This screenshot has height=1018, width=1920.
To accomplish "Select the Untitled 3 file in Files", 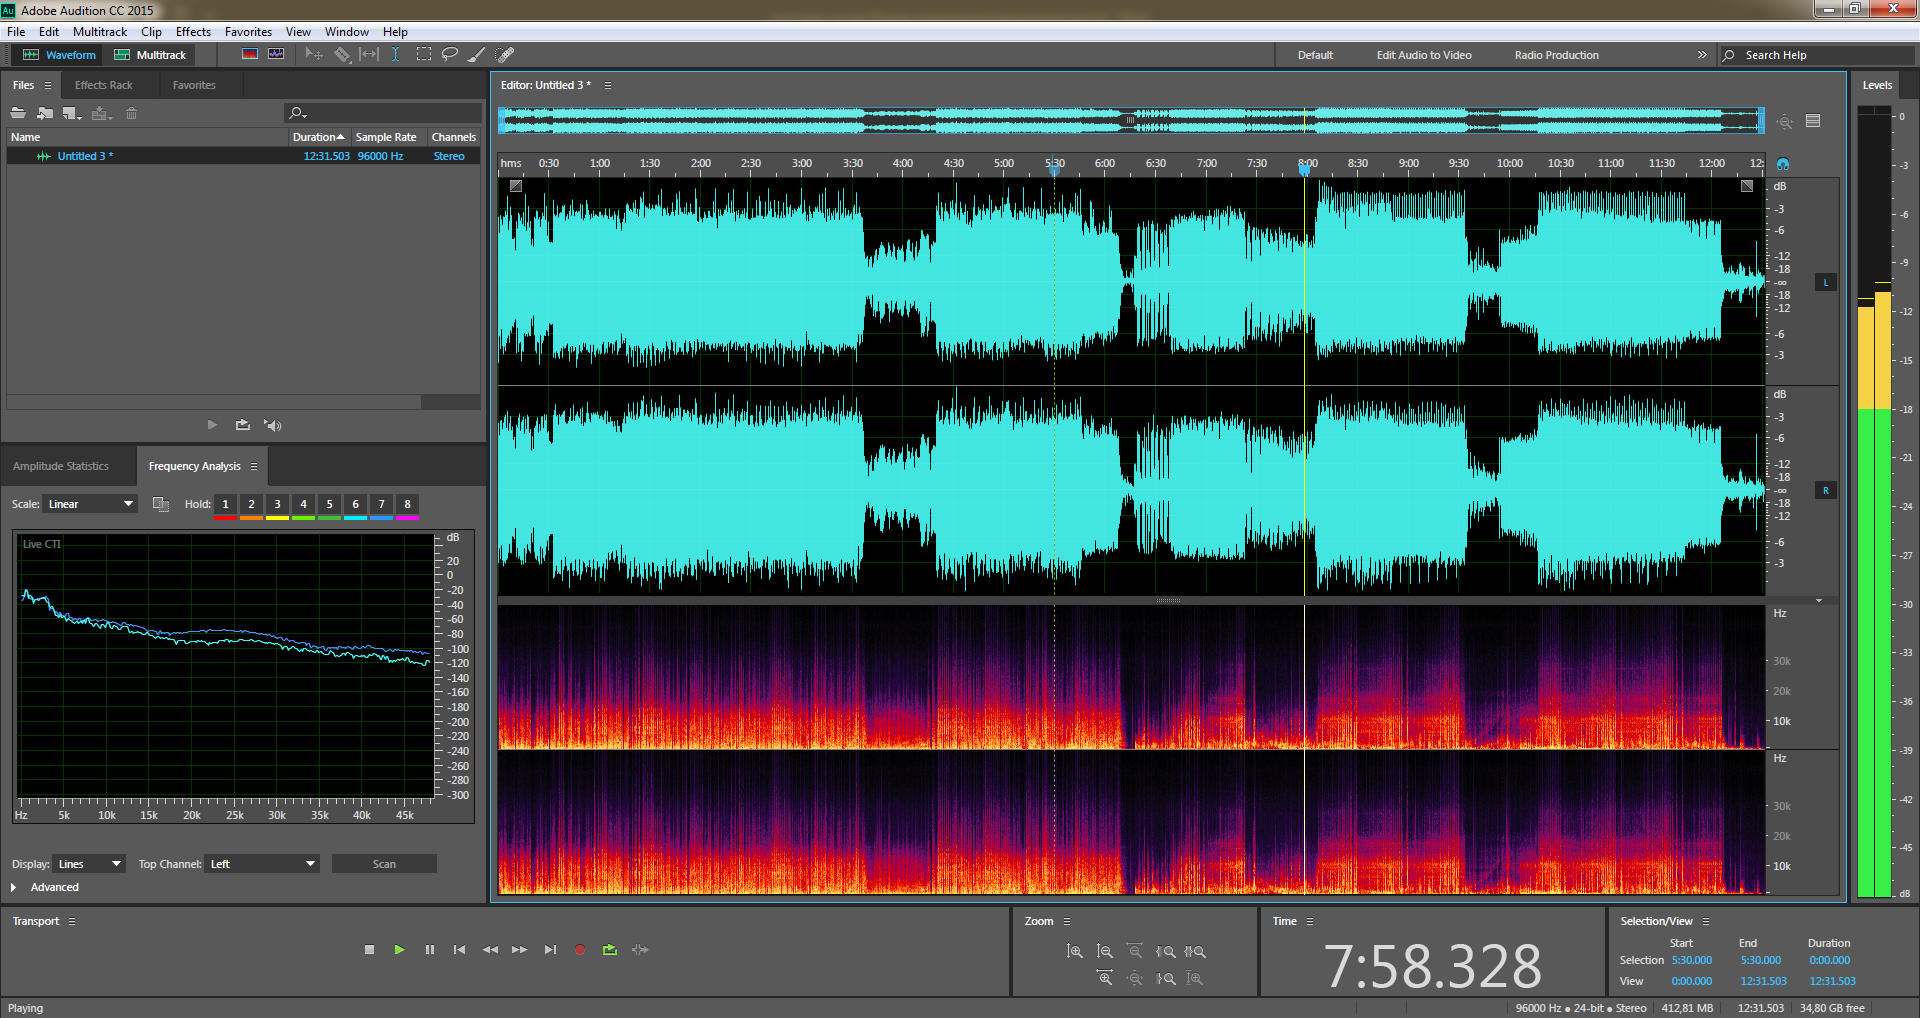I will 85,156.
